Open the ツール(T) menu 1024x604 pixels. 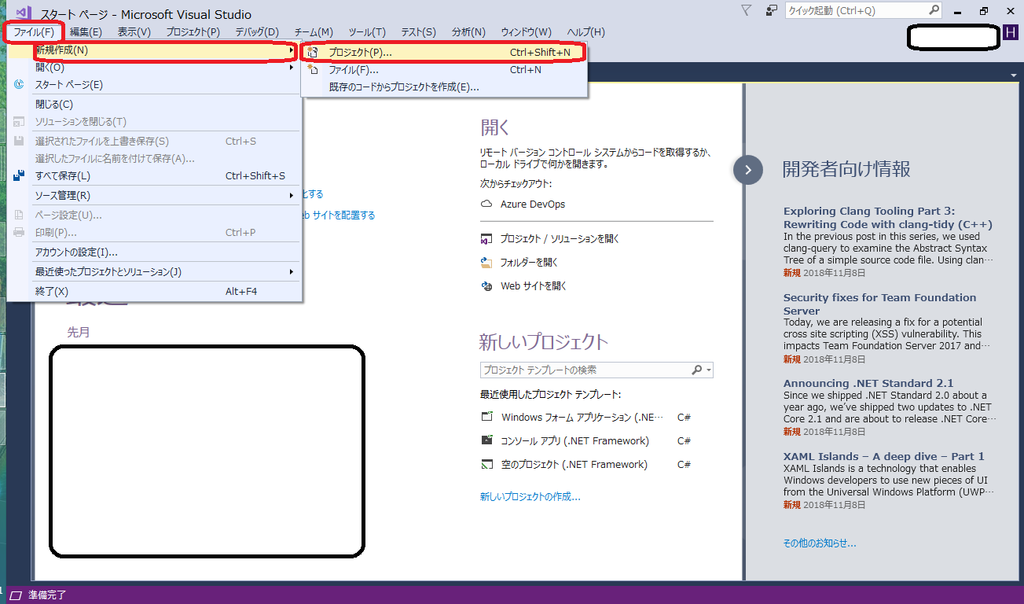(x=366, y=32)
